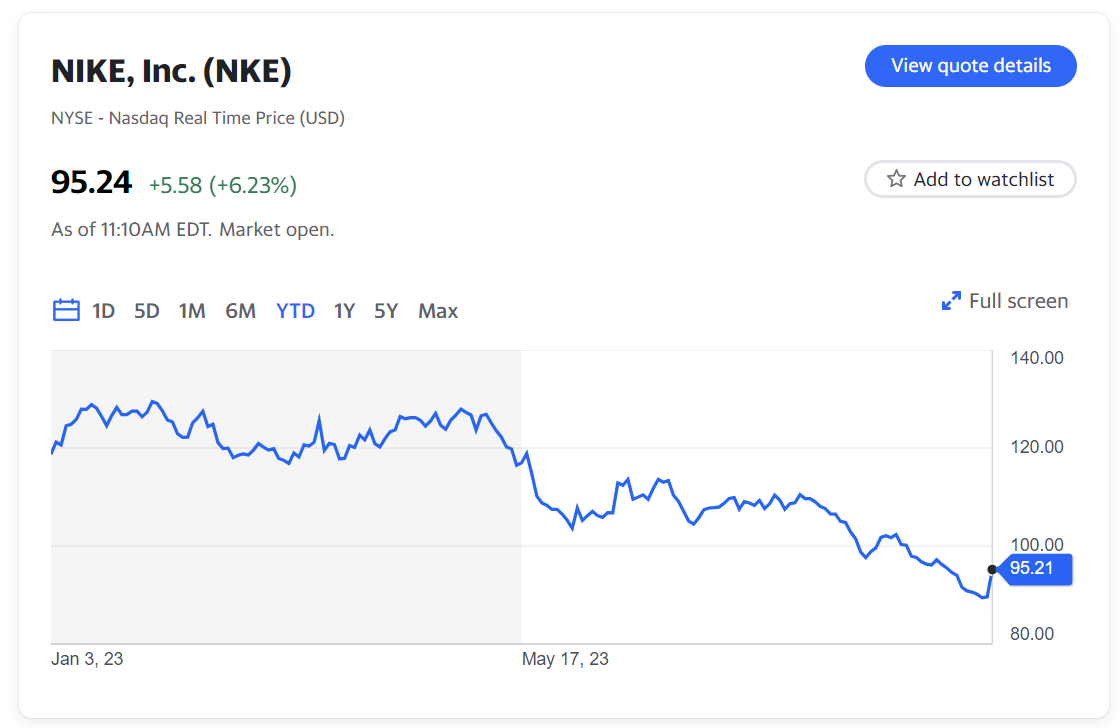Click the 95.24 current price figure
This screenshot has width=1120, height=728.
(91, 183)
